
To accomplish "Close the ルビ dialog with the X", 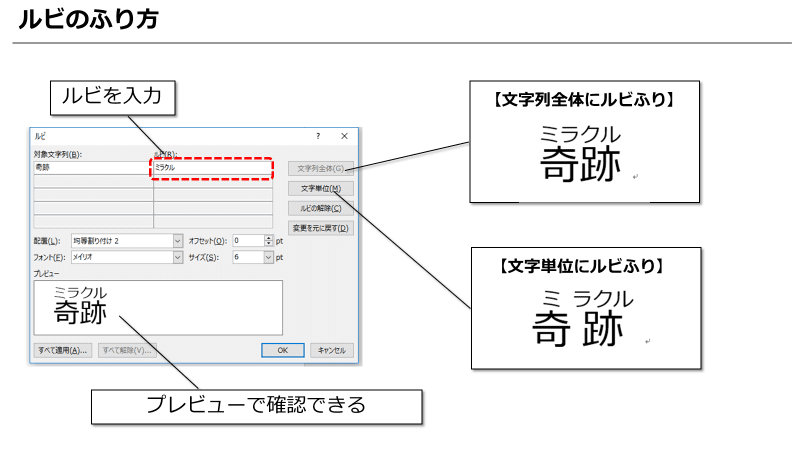I will (x=344, y=136).
